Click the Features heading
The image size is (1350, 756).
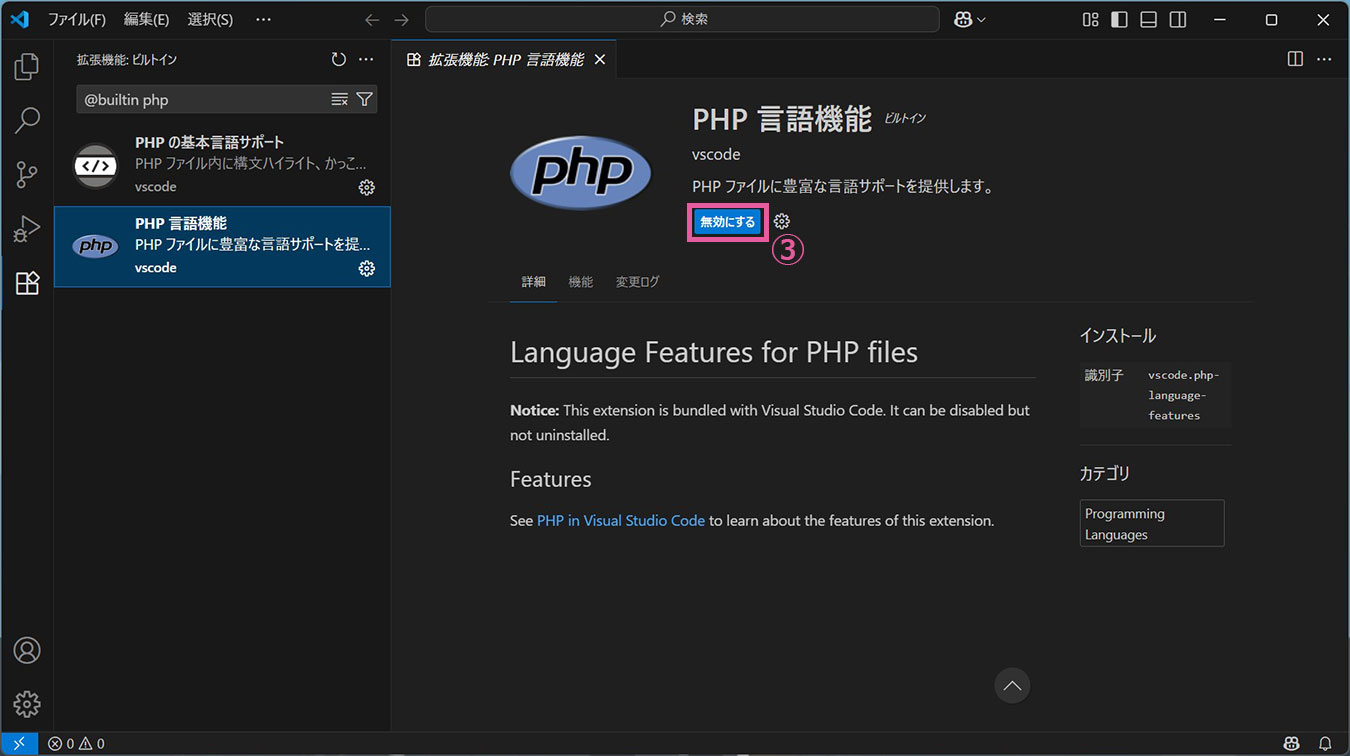(x=550, y=480)
